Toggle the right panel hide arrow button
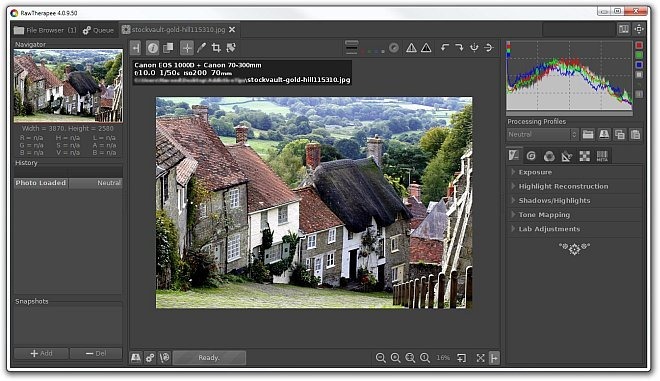This screenshot has width=660, height=381. (494, 358)
